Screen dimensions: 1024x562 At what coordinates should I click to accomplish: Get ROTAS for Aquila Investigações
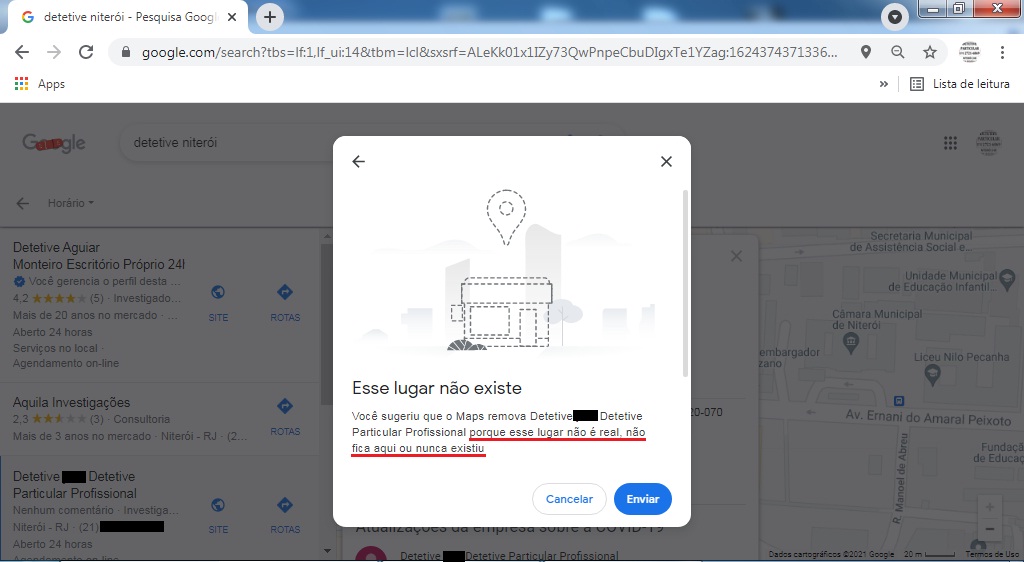(x=285, y=417)
